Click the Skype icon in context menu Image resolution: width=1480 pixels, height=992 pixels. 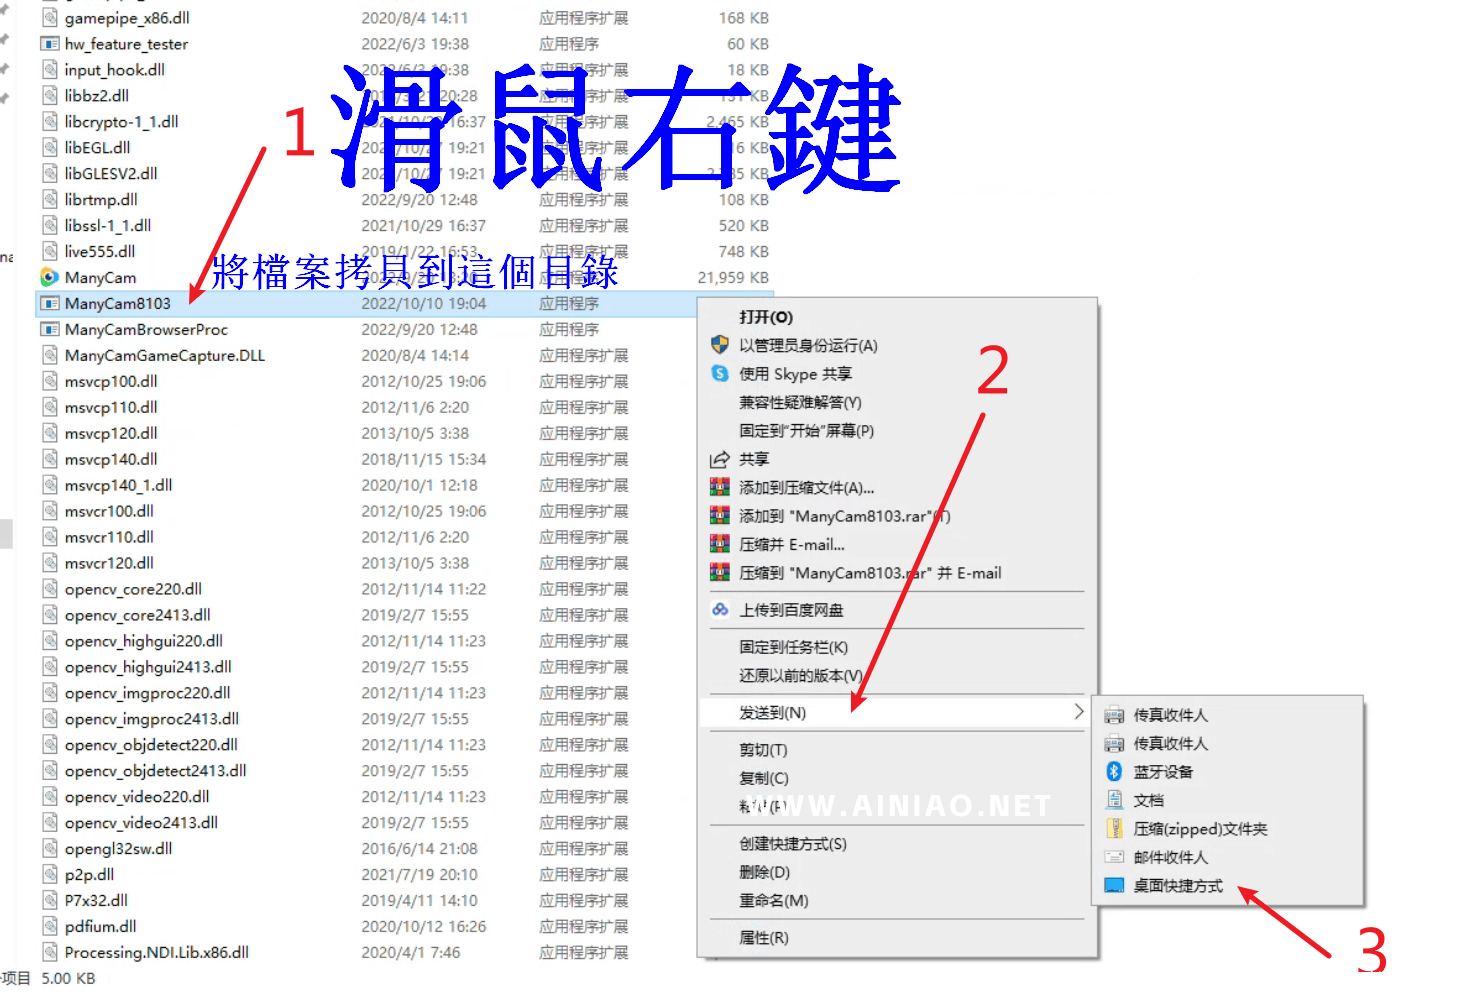720,373
